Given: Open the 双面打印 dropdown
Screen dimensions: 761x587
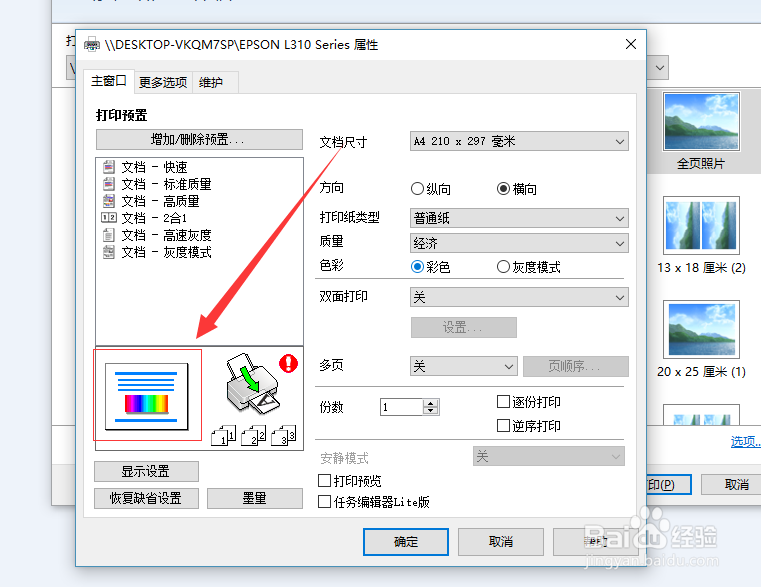Looking at the screenshot, I should 519,297.
